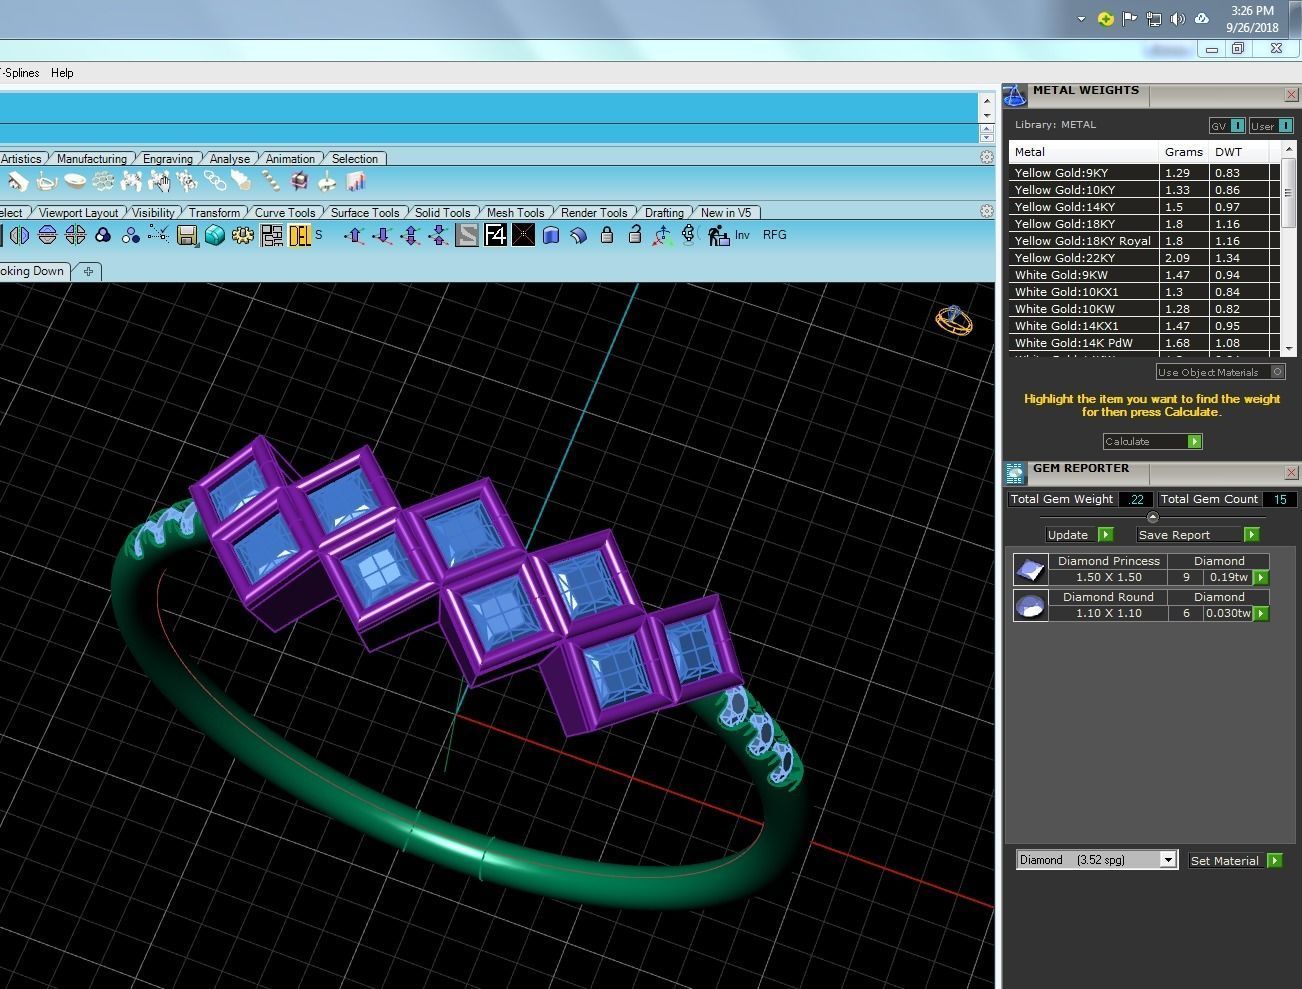This screenshot has width=1302, height=989.
Task: Click the Inv toolbar button
Action: [x=742, y=235]
